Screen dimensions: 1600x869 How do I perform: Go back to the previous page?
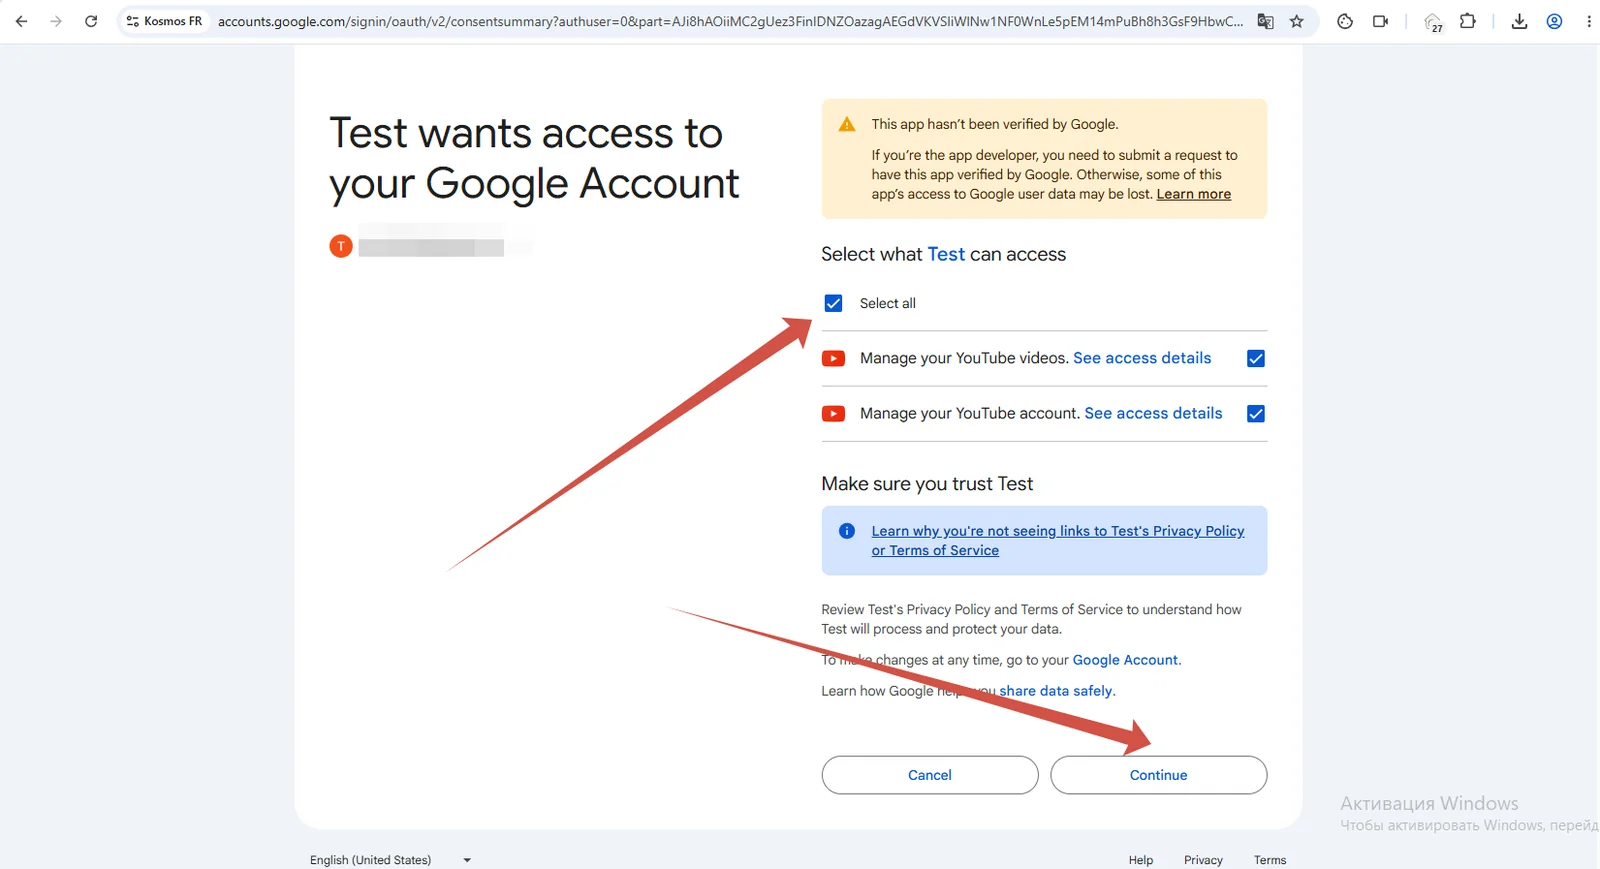click(x=22, y=21)
